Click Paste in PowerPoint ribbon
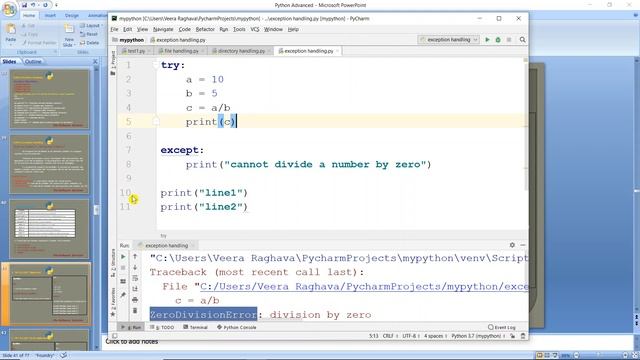The image size is (640, 360). (11, 33)
